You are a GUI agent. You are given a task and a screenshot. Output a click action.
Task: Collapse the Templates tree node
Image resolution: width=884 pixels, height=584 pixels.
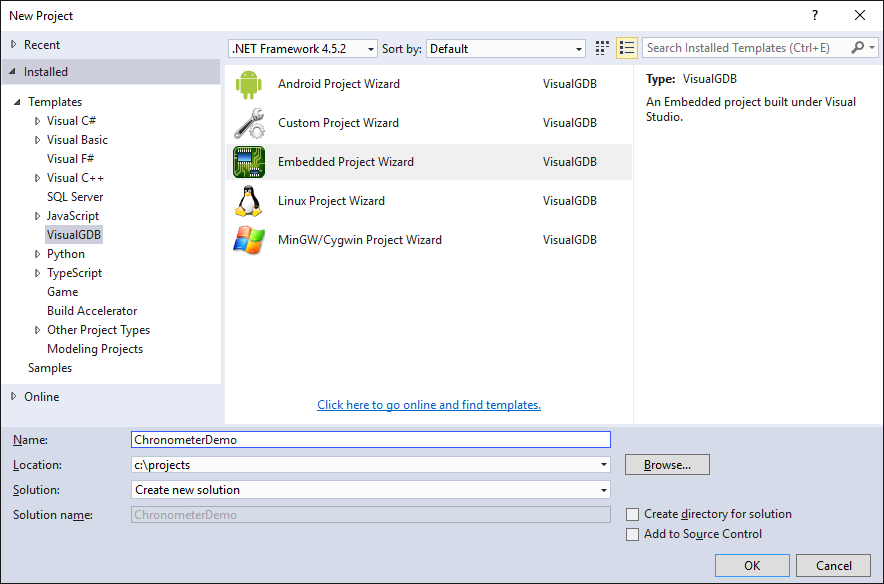[x=17, y=102]
